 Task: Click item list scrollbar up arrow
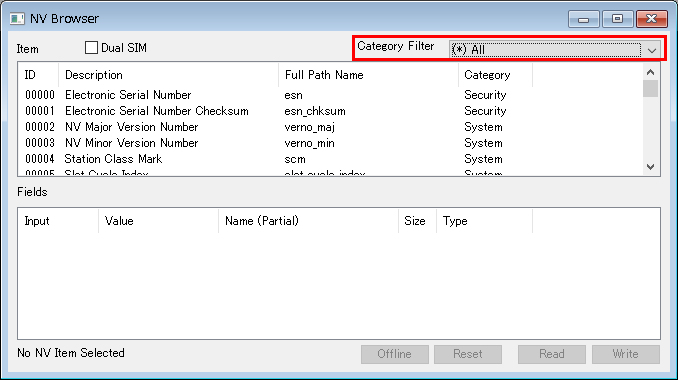pos(651,72)
